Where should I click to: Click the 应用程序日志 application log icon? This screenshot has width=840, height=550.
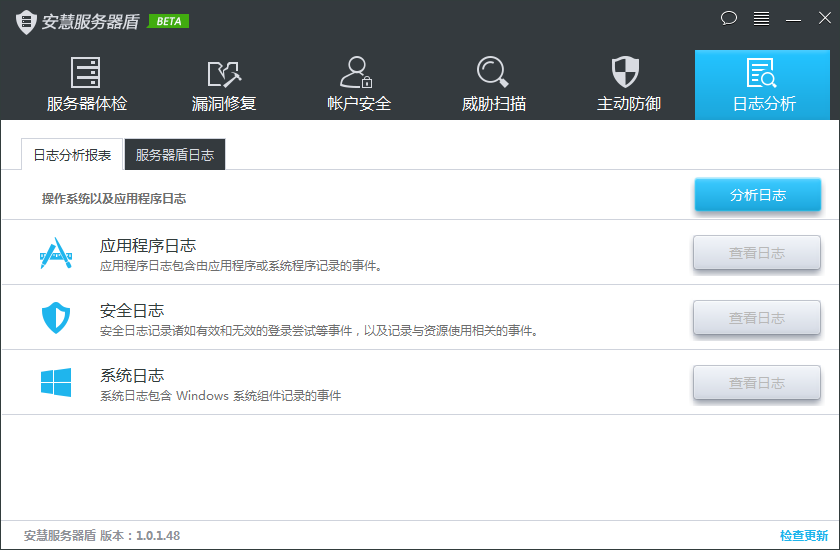click(x=56, y=253)
